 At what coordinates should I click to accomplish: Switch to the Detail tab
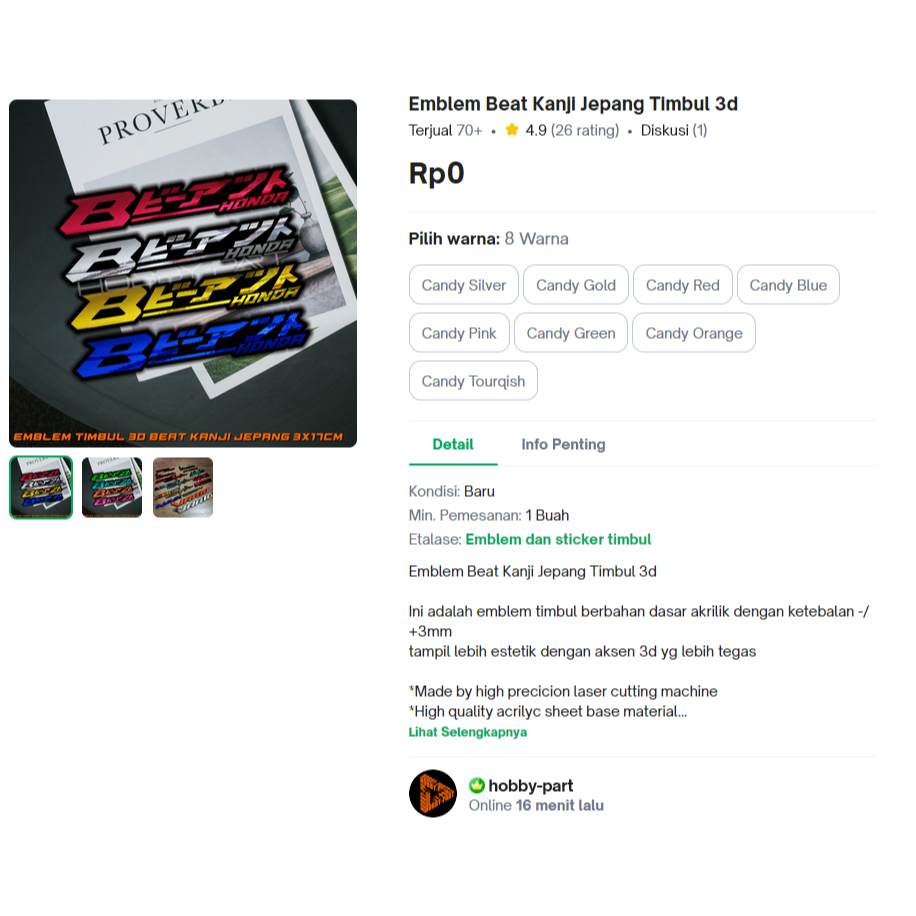point(453,445)
